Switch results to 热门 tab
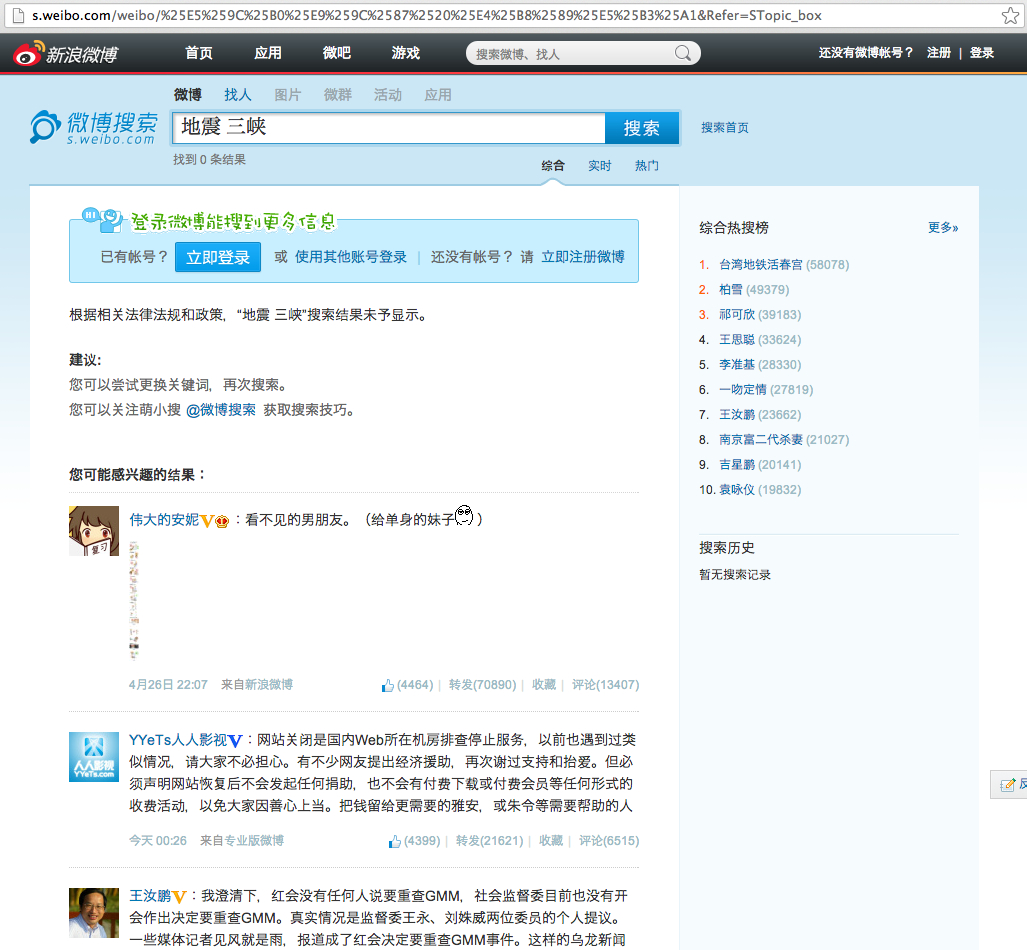 [x=646, y=166]
